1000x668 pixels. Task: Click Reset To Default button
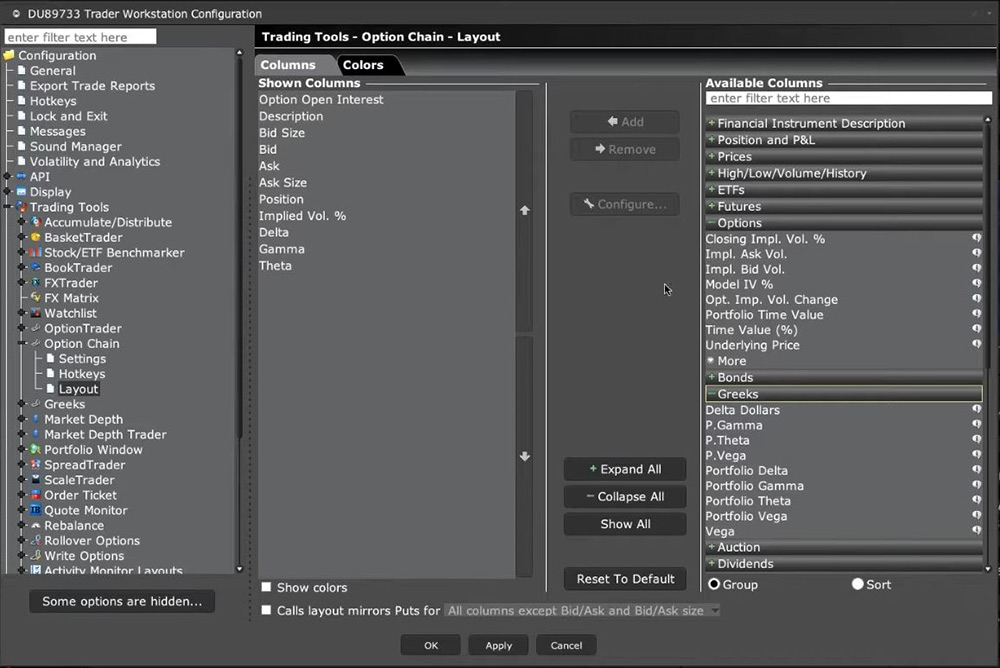click(625, 579)
